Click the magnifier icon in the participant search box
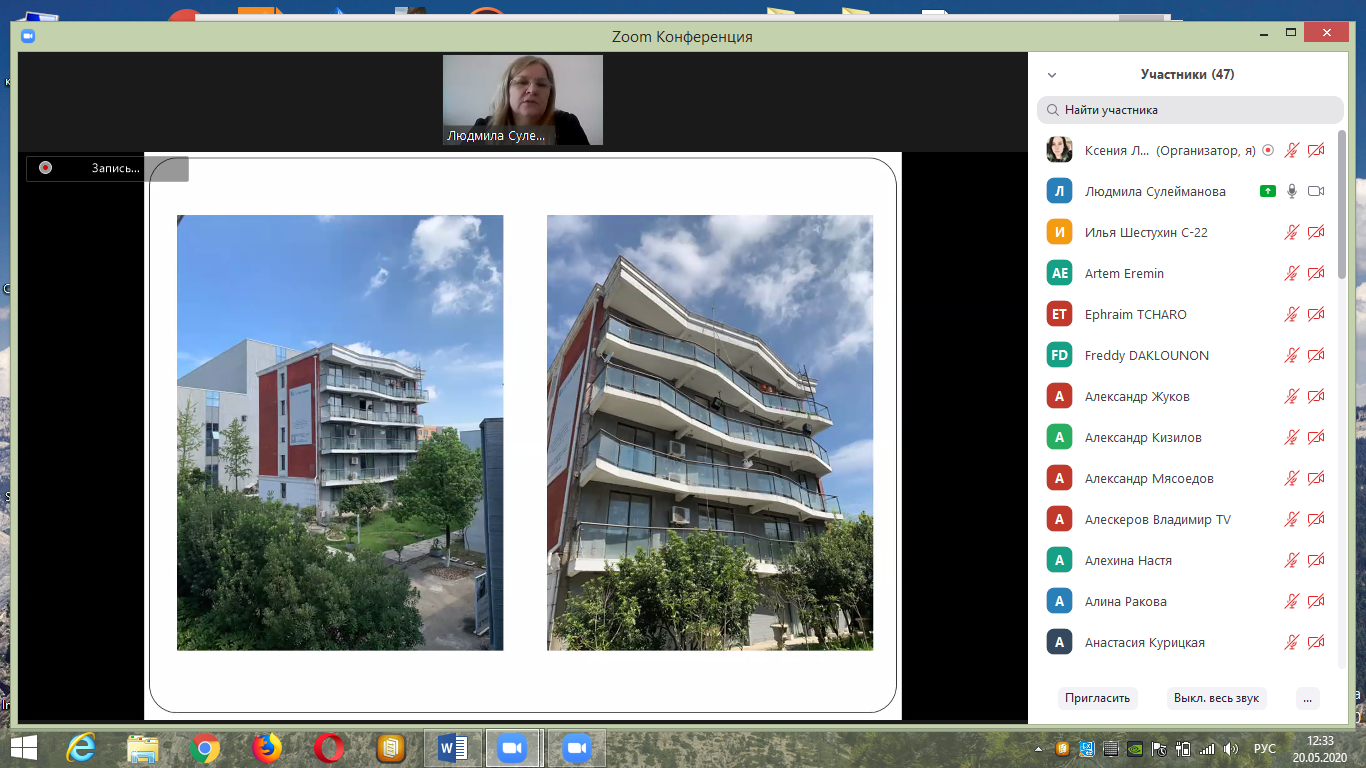Image resolution: width=1366 pixels, height=768 pixels. 1053,110
